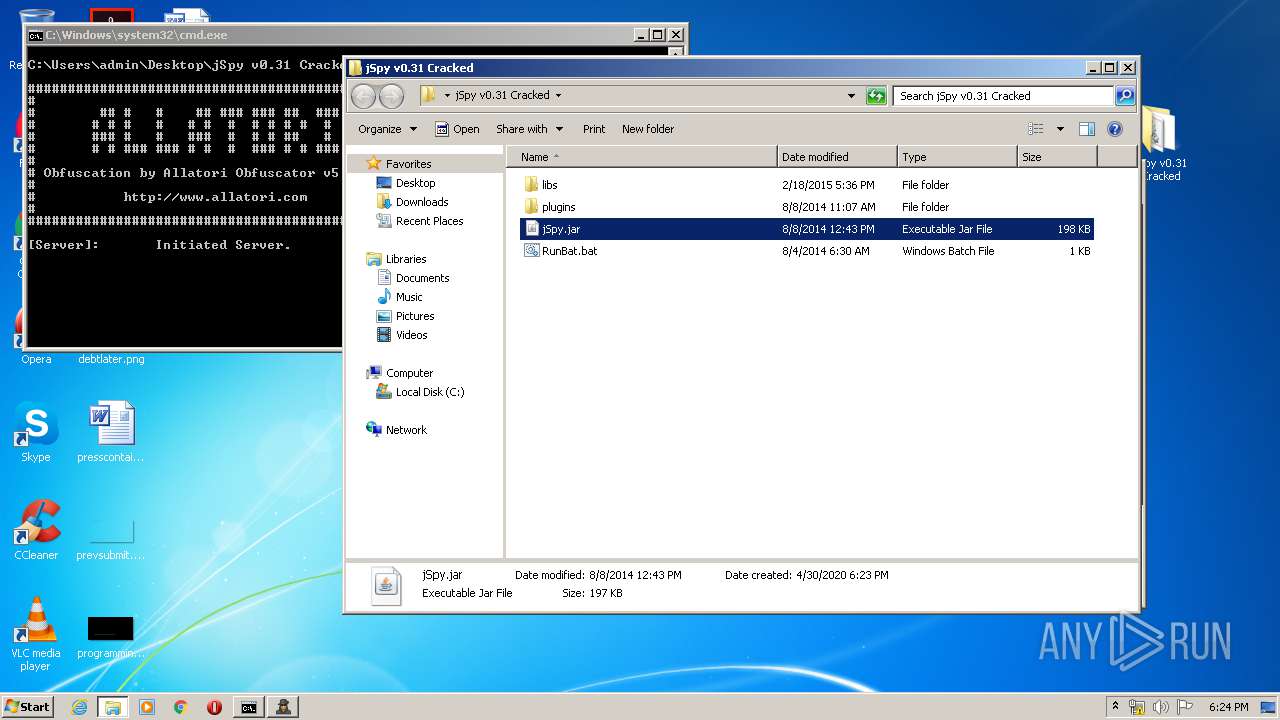The height and width of the screenshot is (720, 1280).
Task: Sort files by Name column header
Action: click(642, 157)
